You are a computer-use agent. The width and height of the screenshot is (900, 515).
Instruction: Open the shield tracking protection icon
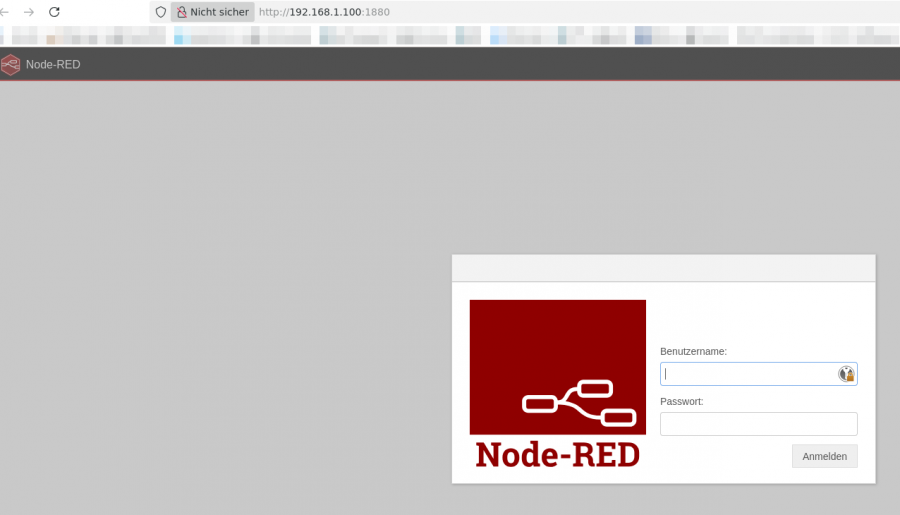coord(161,12)
